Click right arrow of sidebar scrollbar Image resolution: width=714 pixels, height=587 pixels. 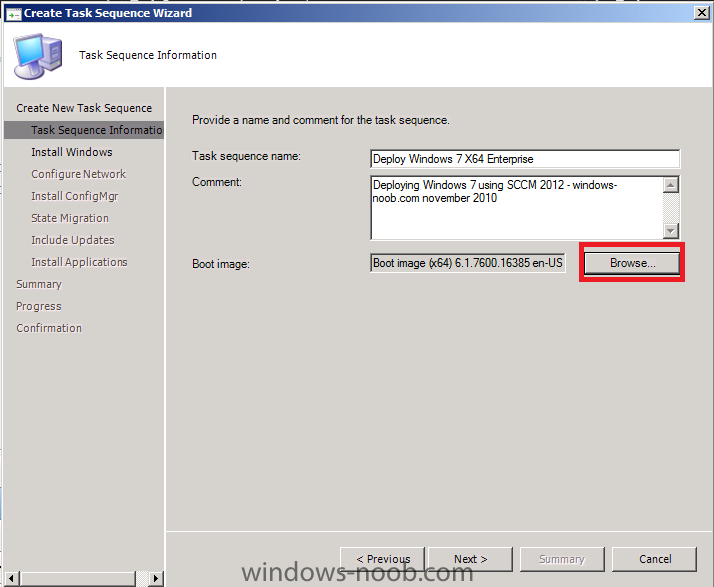pyautogui.click(x=156, y=579)
